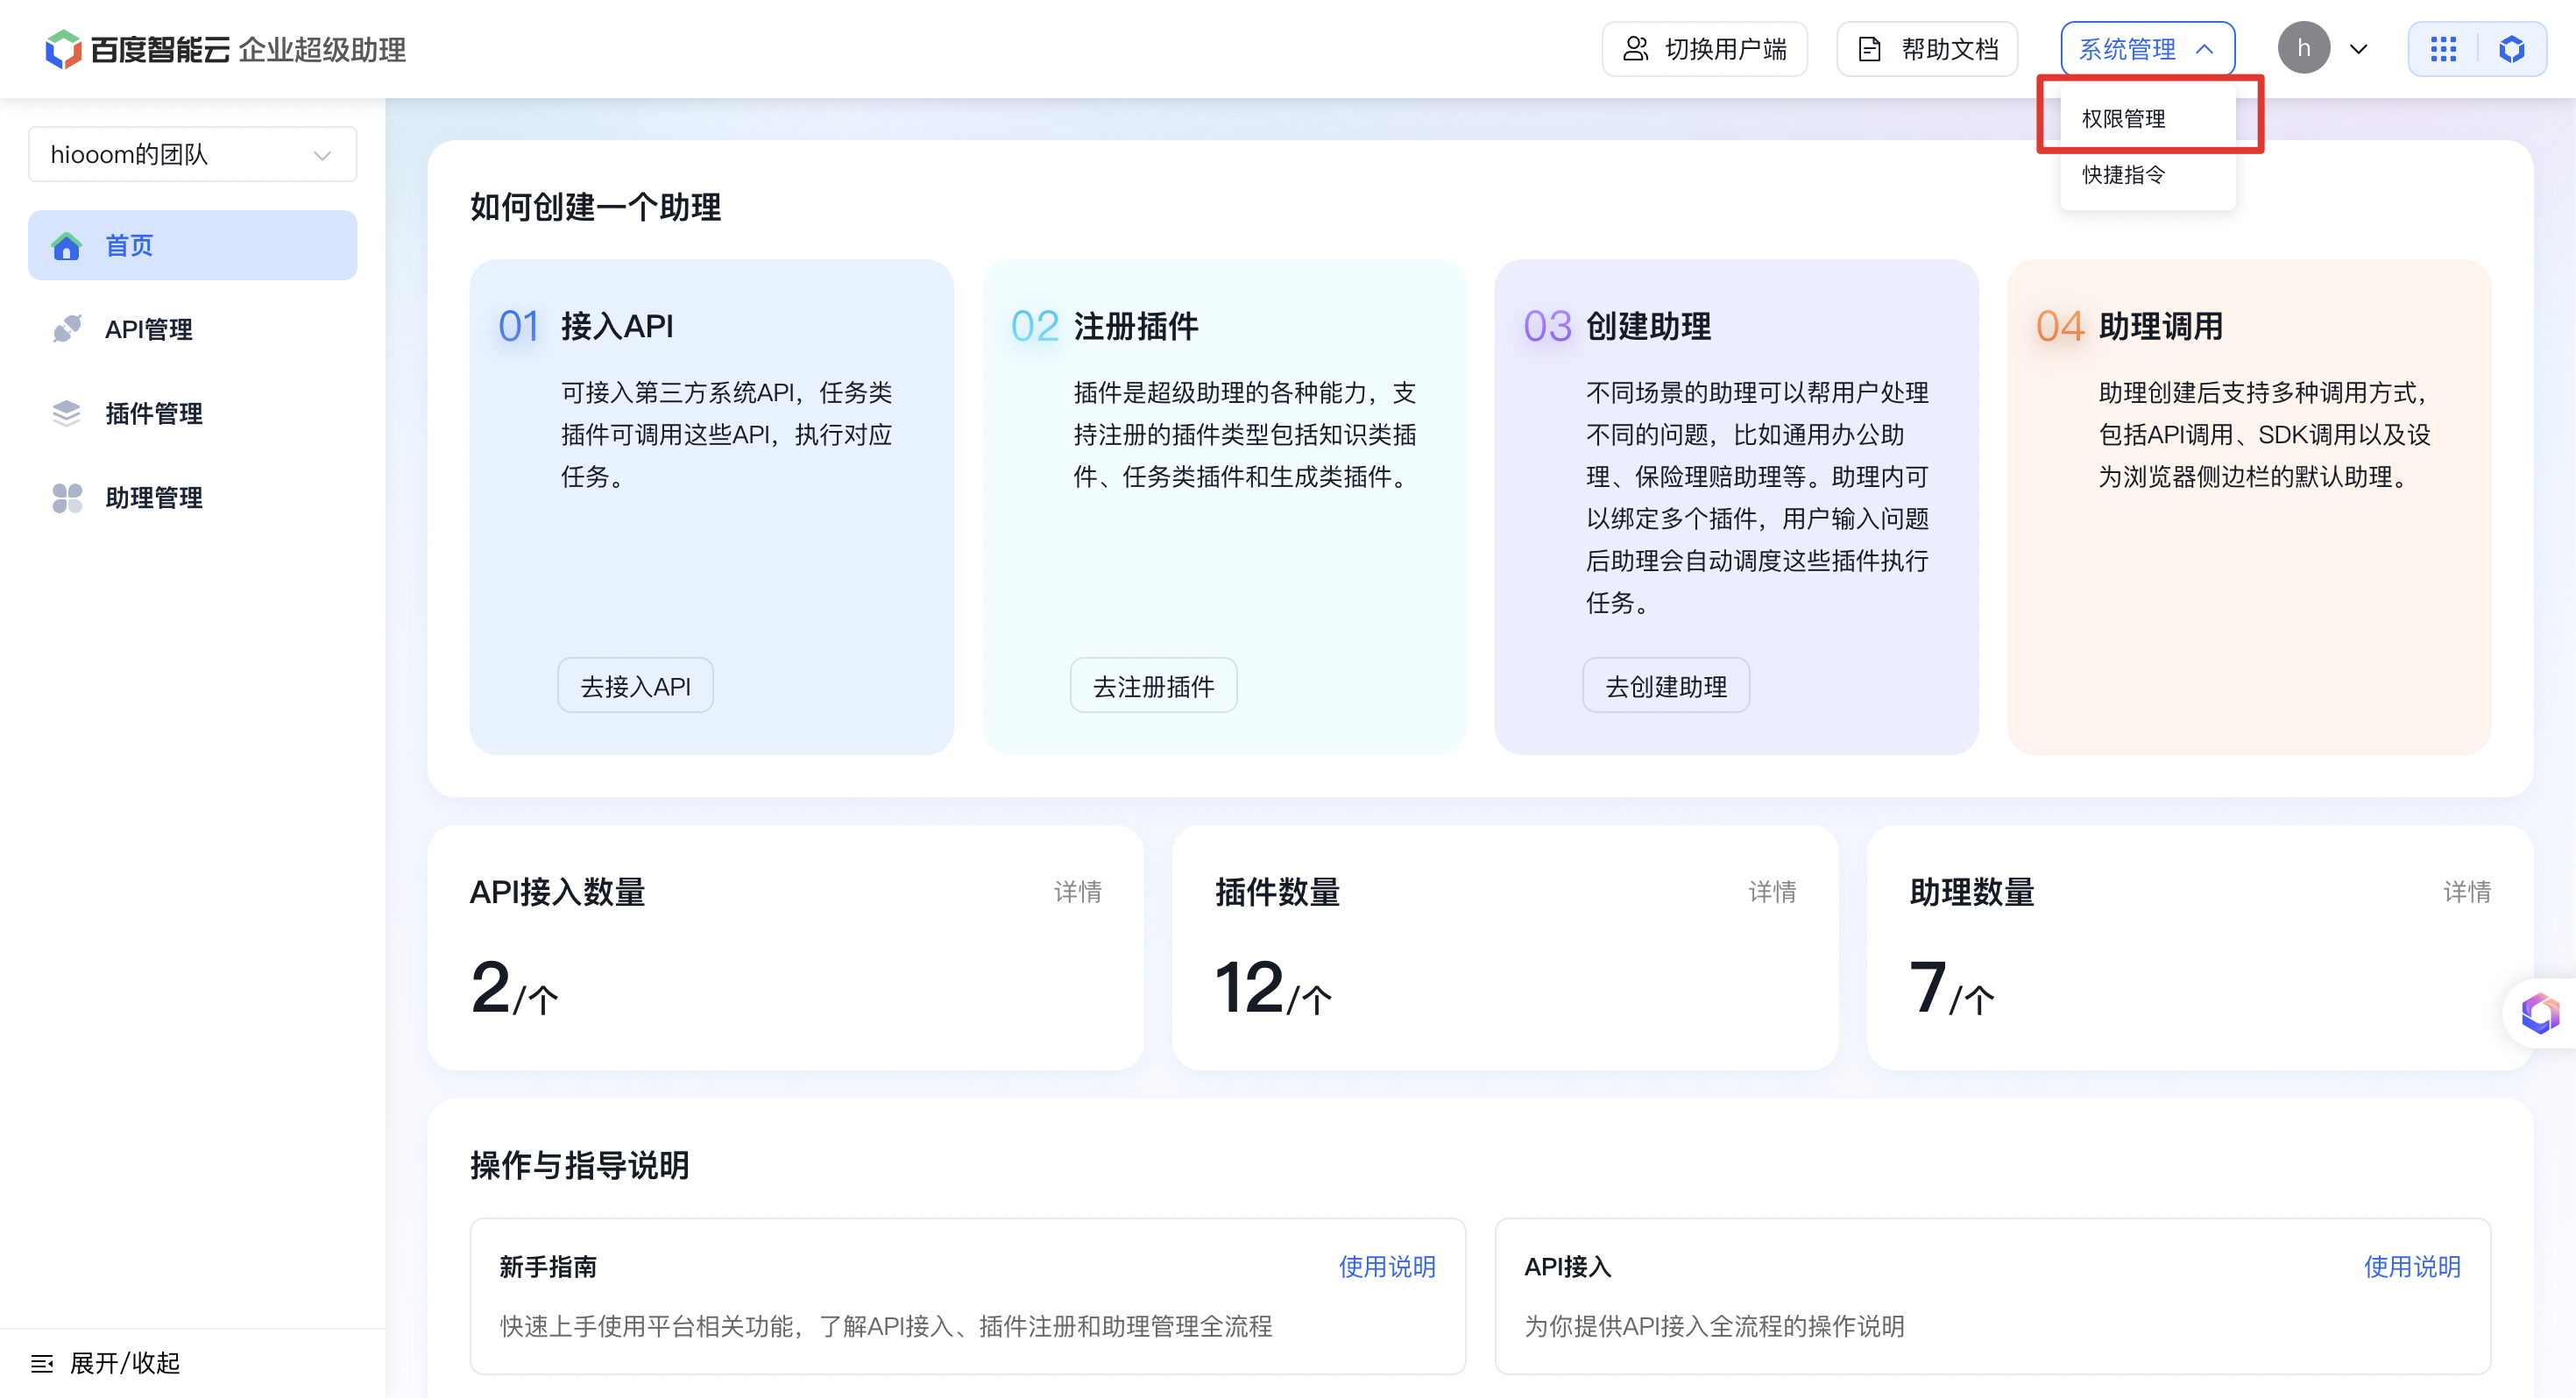Open 详情 for API接入数量
This screenshot has height=1398, width=2576.
1077,892
